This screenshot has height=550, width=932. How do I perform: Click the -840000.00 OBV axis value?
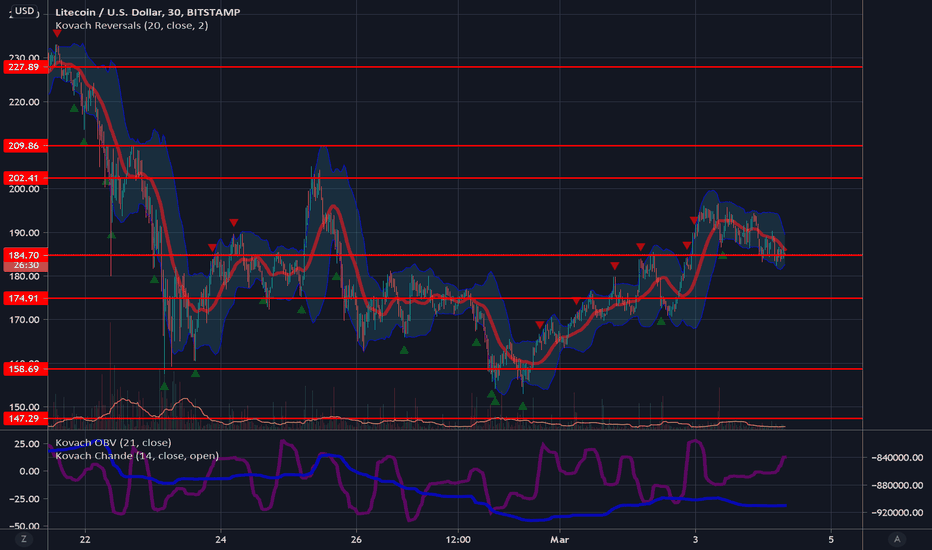[897, 457]
